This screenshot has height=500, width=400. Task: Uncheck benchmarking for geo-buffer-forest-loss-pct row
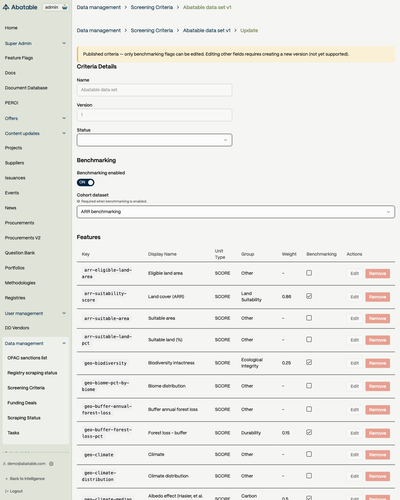pyautogui.click(x=309, y=432)
